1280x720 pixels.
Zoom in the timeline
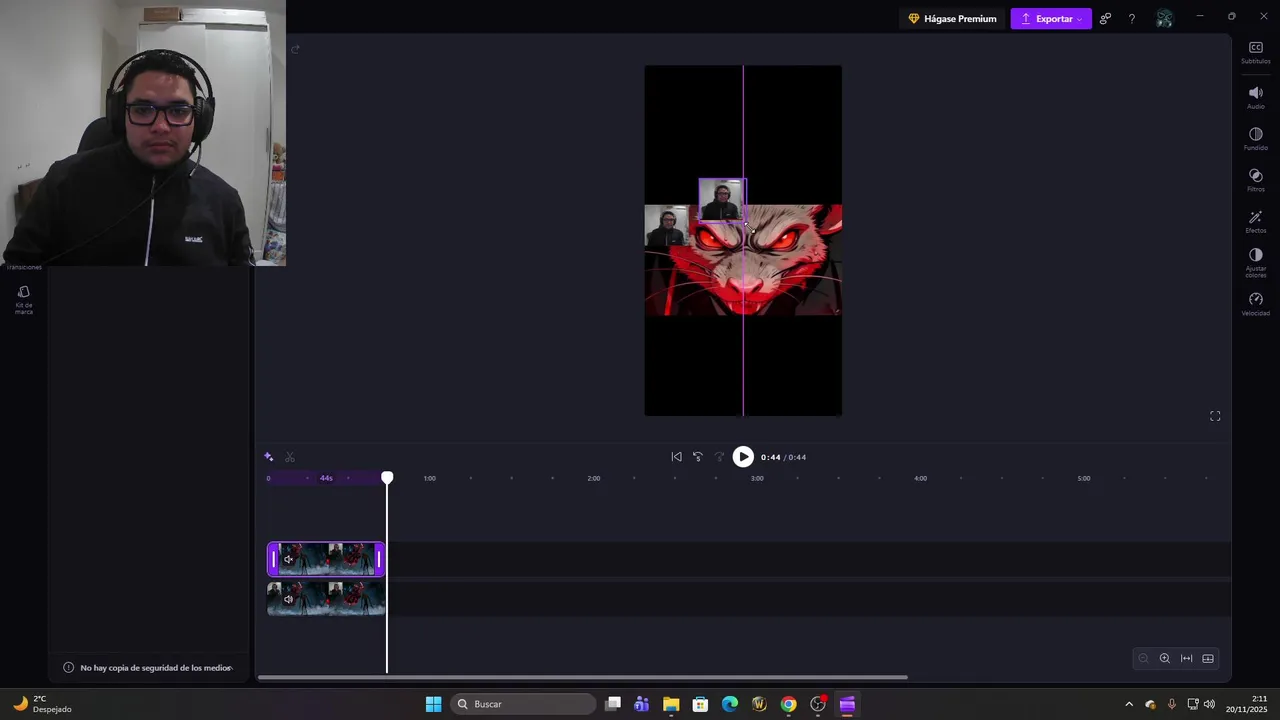point(1165,658)
